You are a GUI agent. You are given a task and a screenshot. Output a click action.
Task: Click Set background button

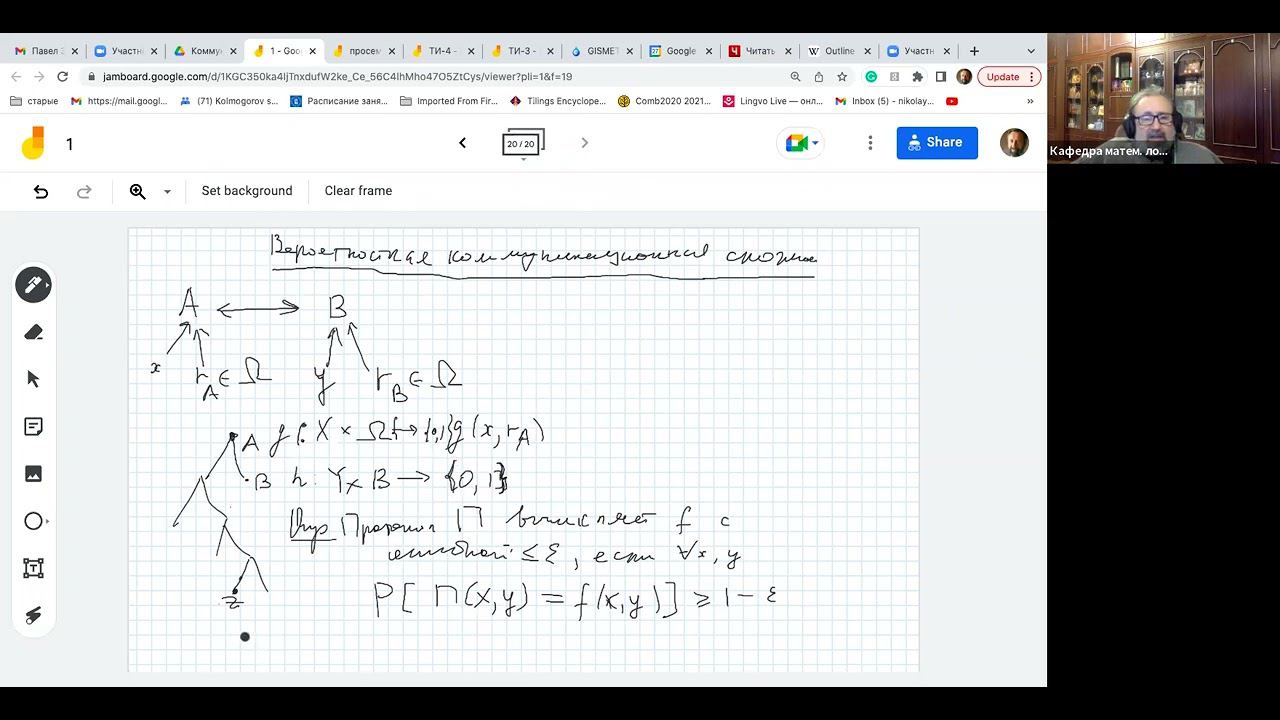pos(247,191)
